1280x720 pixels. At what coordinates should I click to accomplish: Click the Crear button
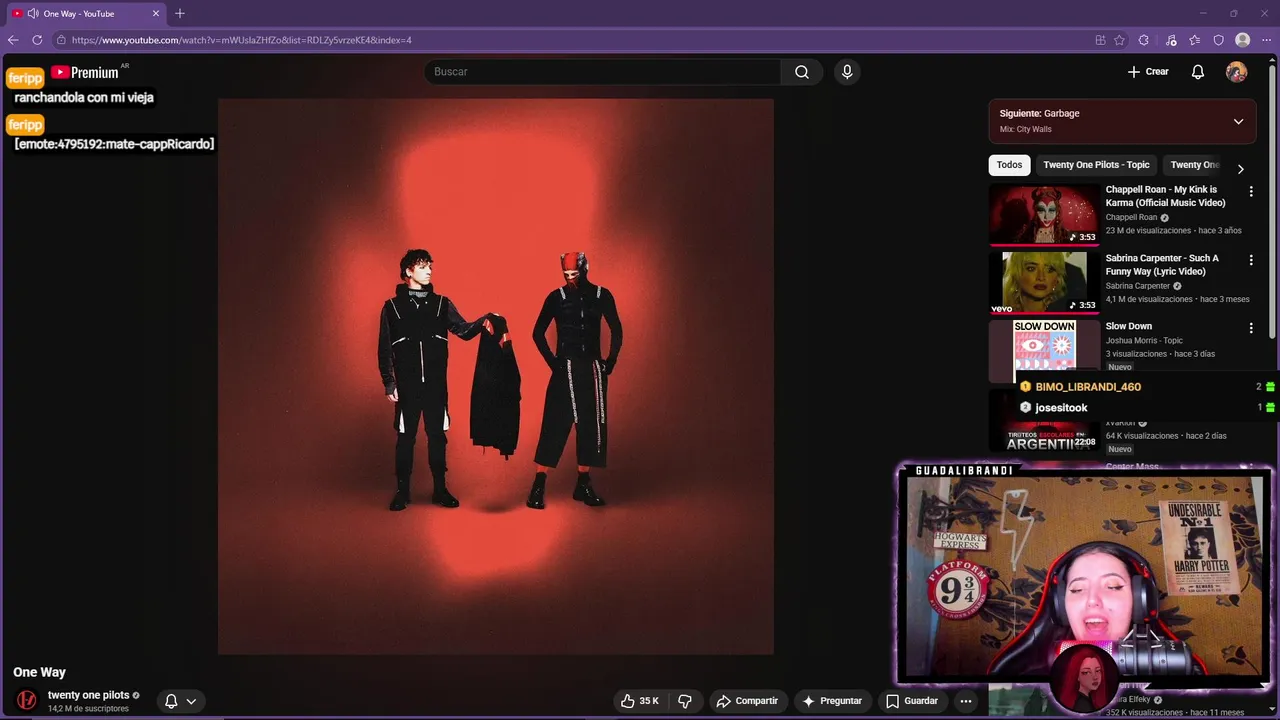pyautogui.click(x=1148, y=72)
